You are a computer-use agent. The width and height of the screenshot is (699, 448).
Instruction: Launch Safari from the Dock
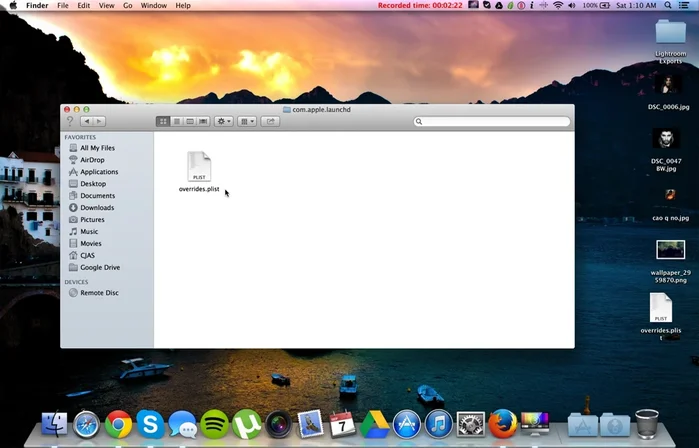coord(86,424)
